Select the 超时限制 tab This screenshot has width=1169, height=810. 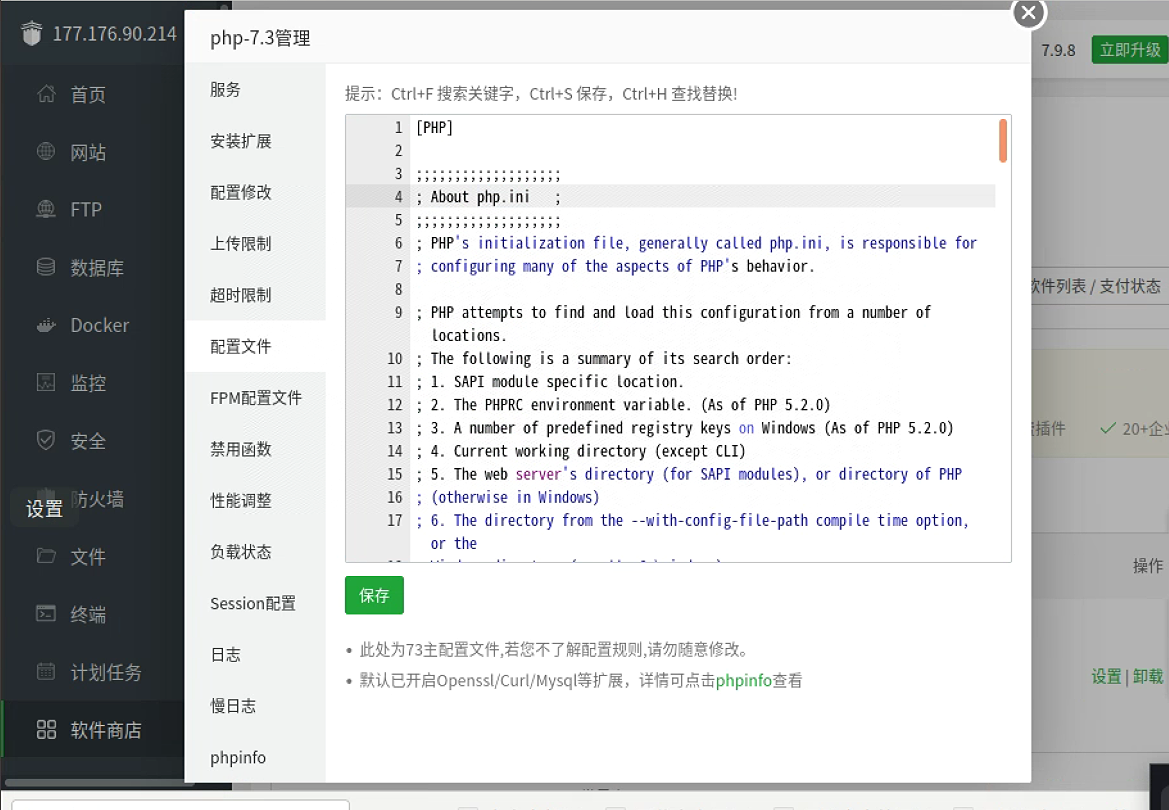click(x=255, y=295)
